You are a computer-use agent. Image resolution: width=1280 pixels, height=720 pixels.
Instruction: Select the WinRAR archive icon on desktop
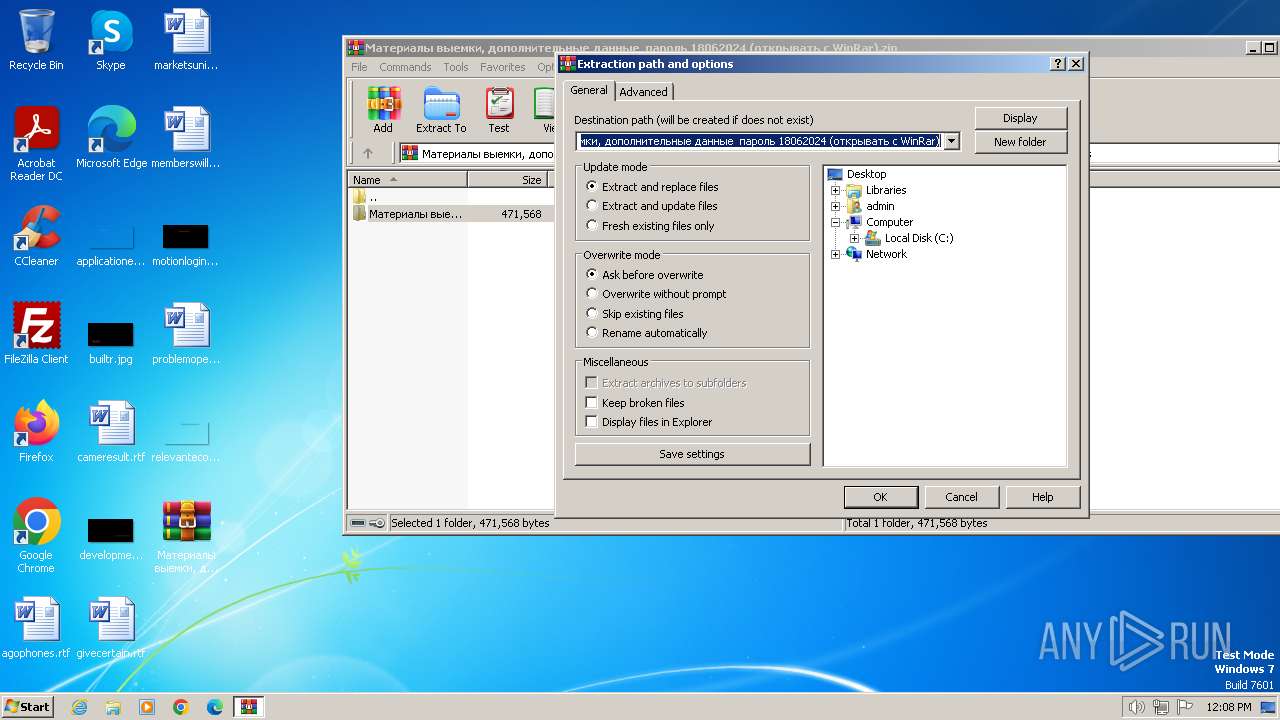pyautogui.click(x=186, y=536)
